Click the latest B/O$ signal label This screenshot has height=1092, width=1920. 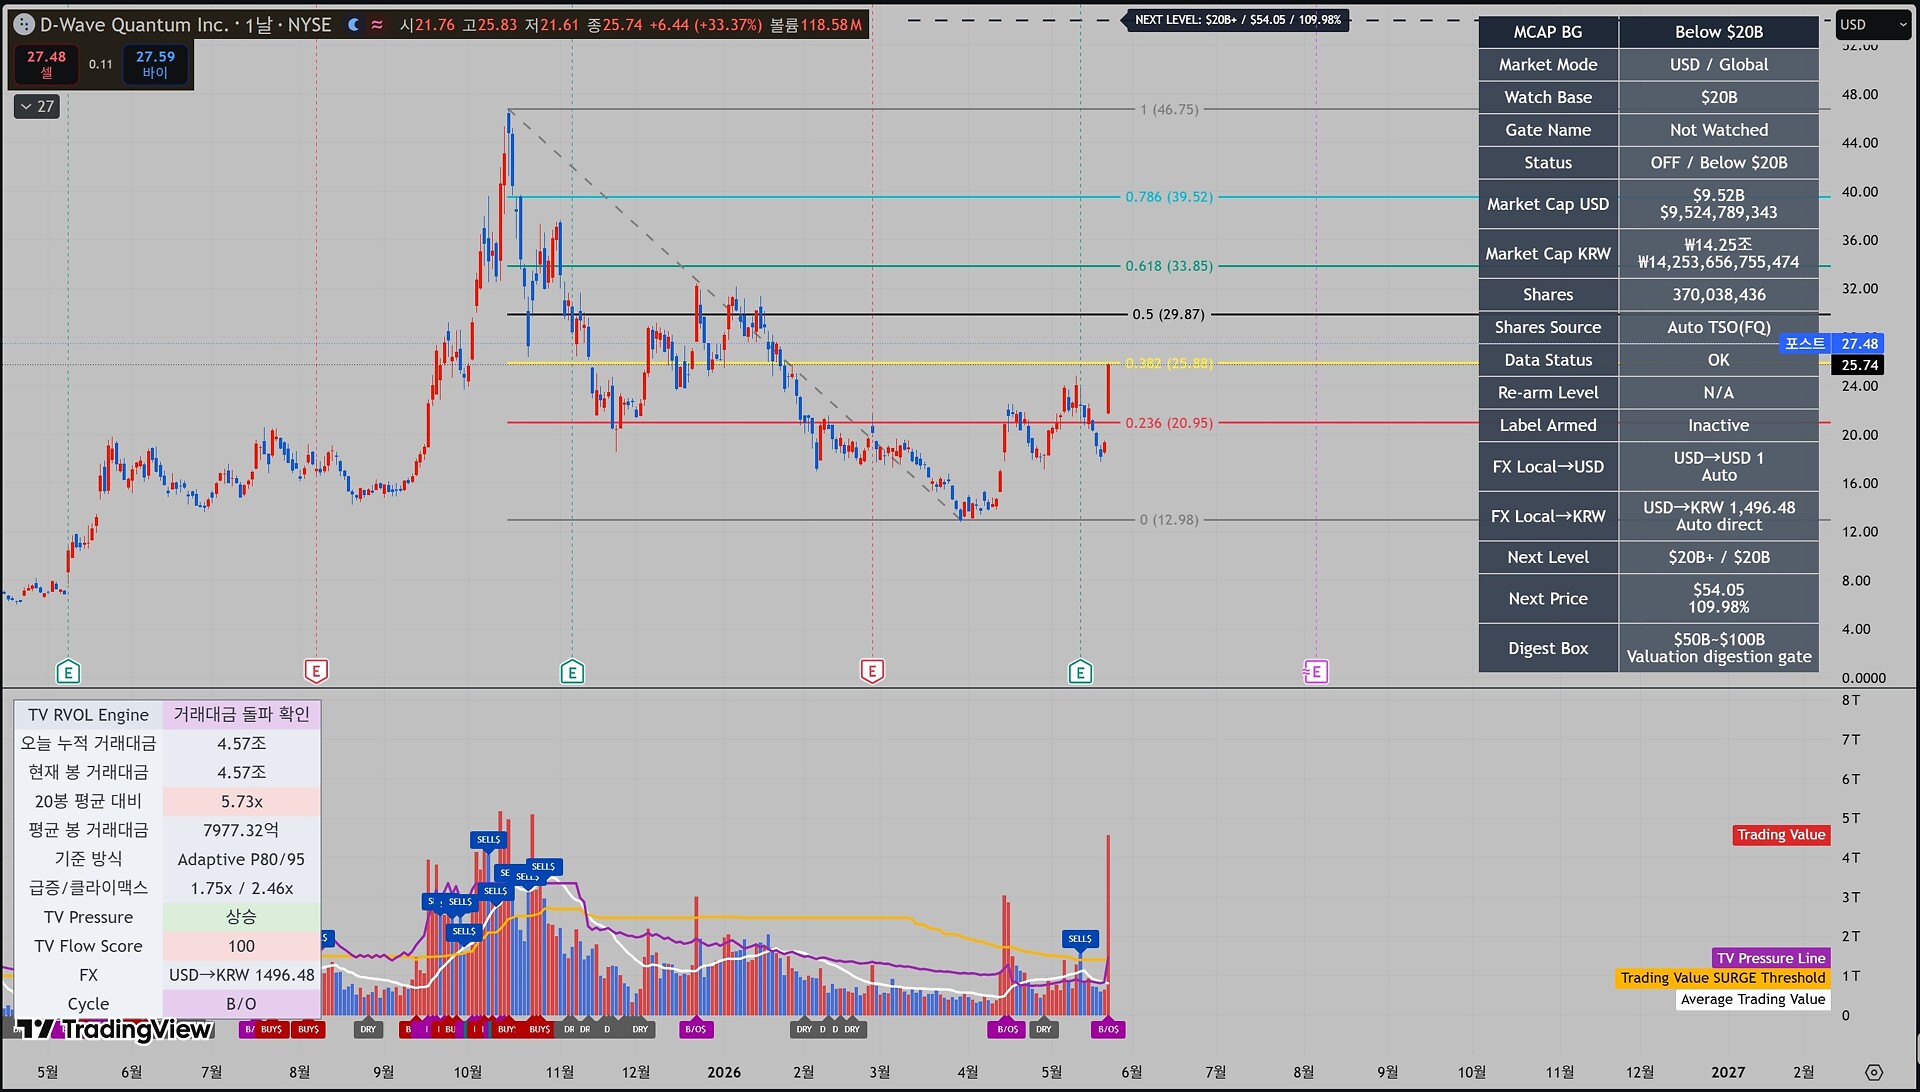pyautogui.click(x=1108, y=1029)
